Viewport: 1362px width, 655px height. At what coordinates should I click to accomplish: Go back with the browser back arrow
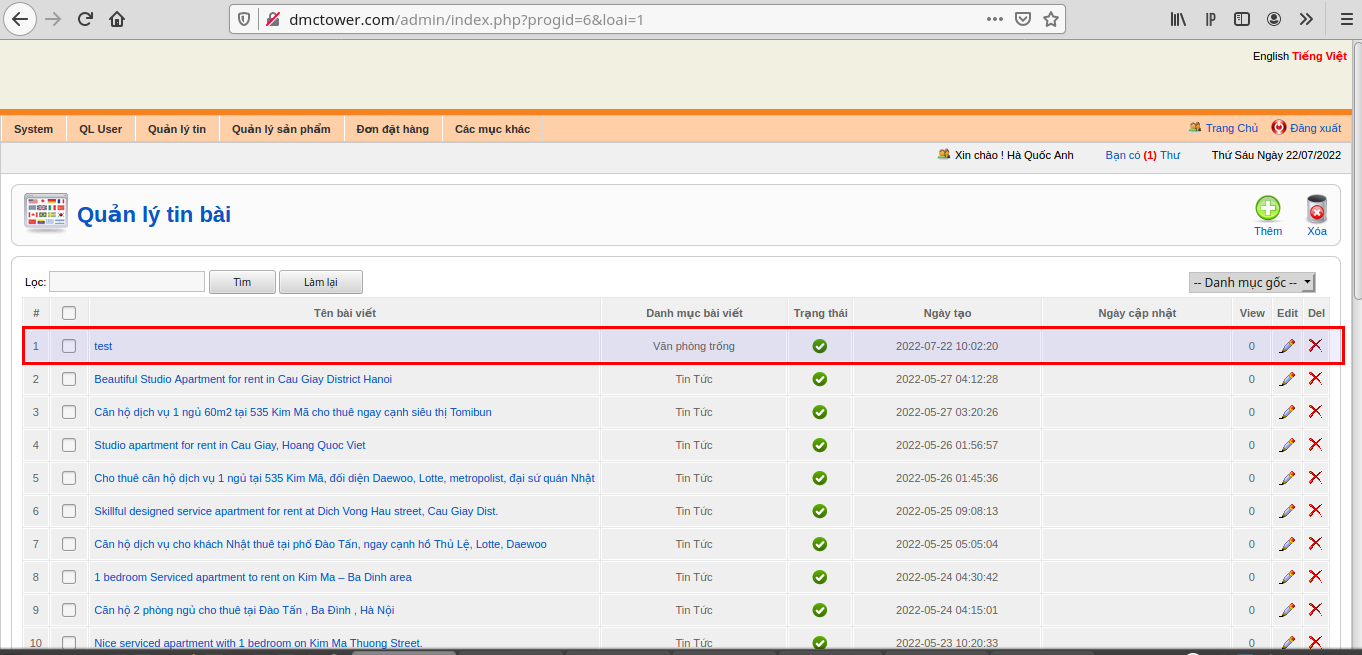20,19
